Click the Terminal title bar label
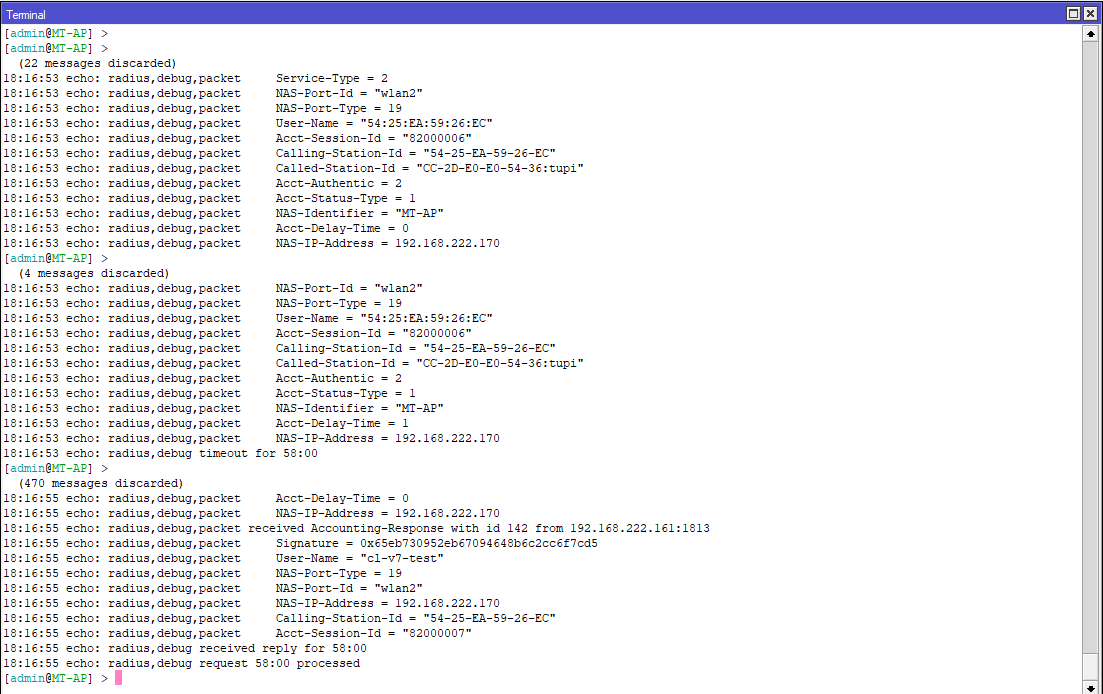The width and height of the screenshot is (1103, 694). point(26,15)
